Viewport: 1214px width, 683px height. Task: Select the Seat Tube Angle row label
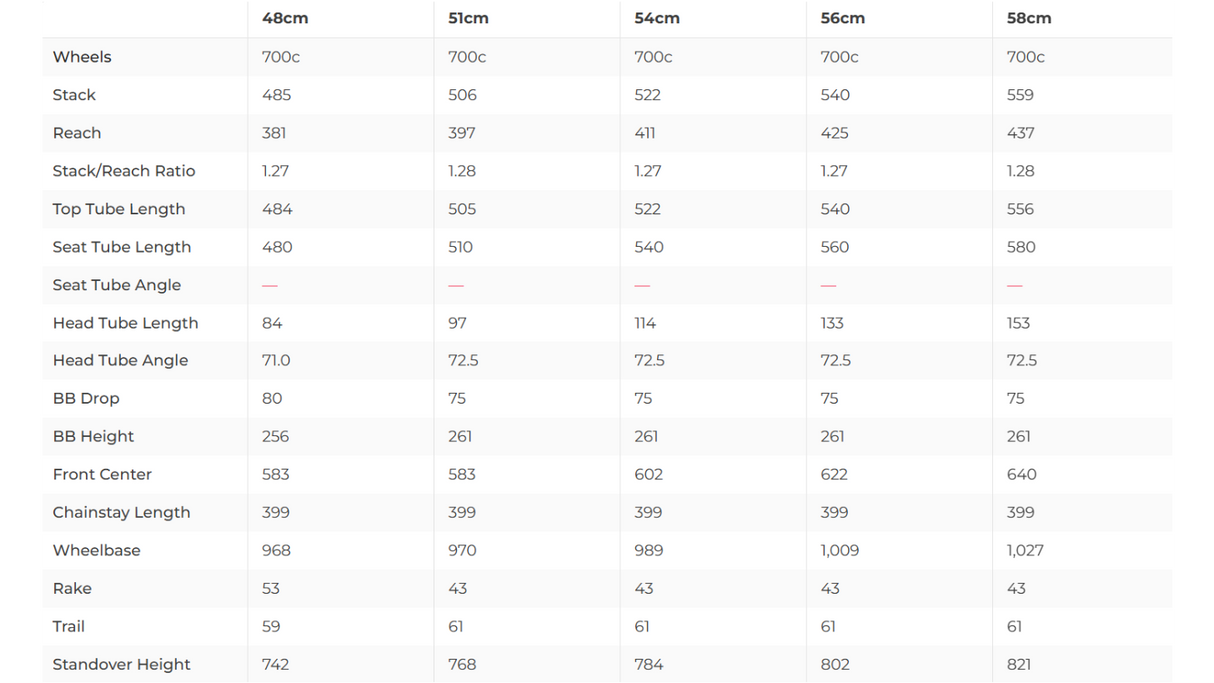click(x=117, y=285)
